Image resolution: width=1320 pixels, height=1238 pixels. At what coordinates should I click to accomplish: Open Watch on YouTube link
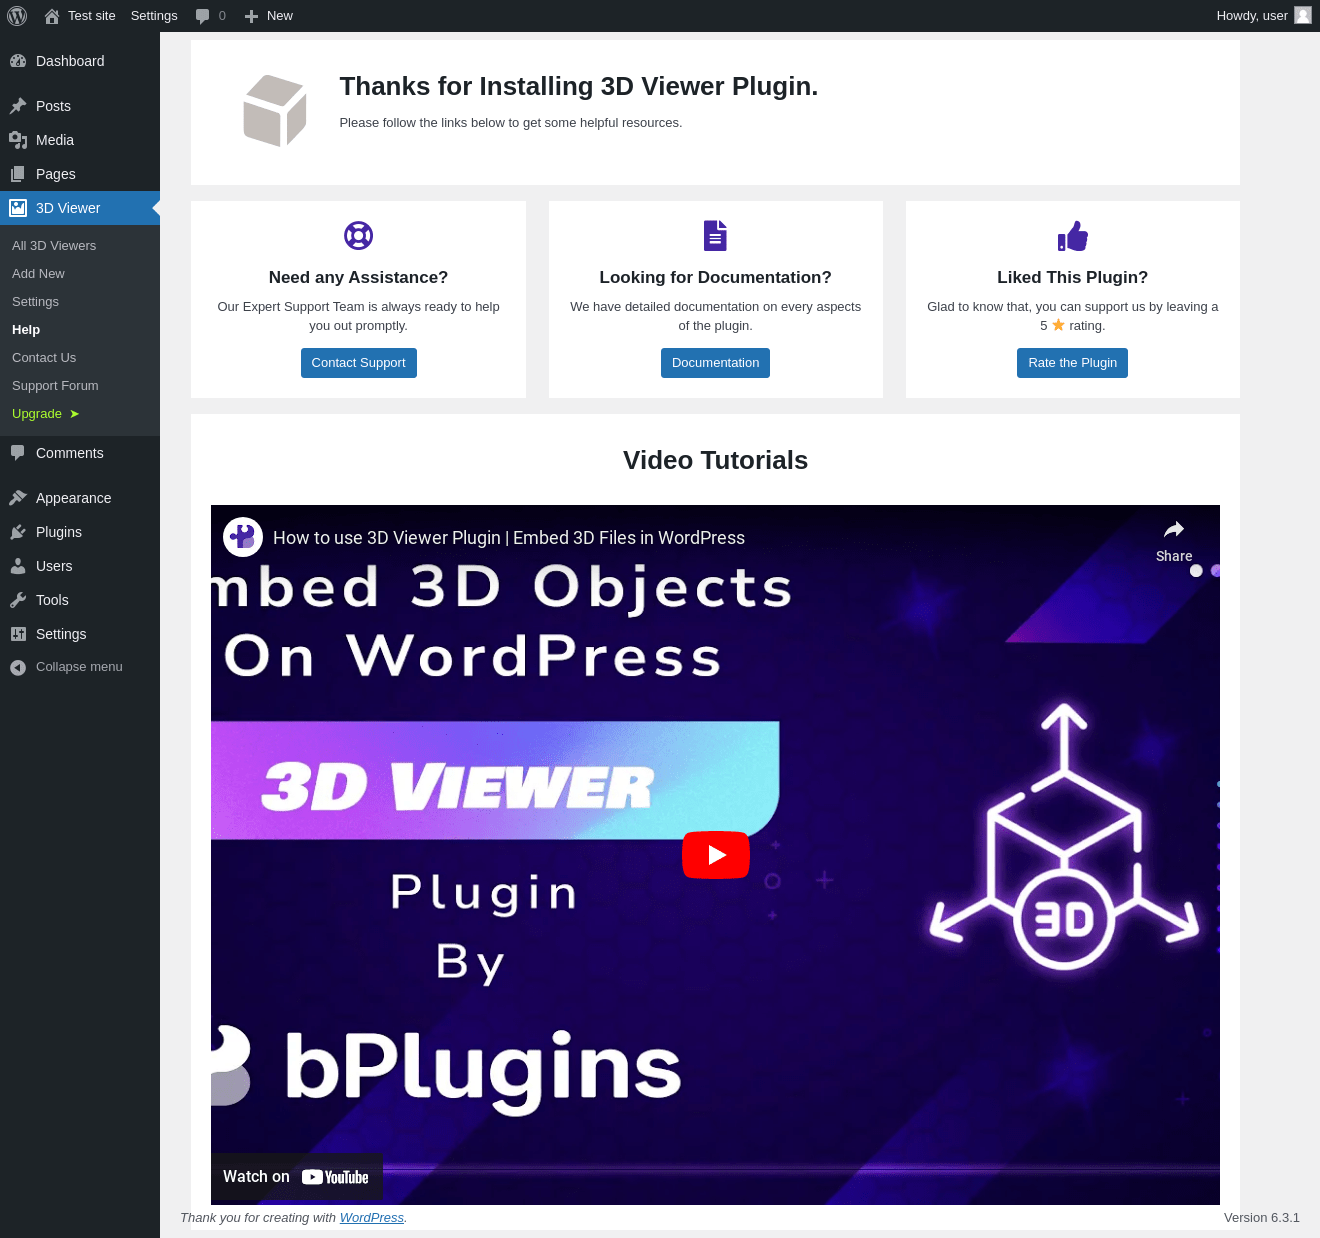pos(296,1177)
